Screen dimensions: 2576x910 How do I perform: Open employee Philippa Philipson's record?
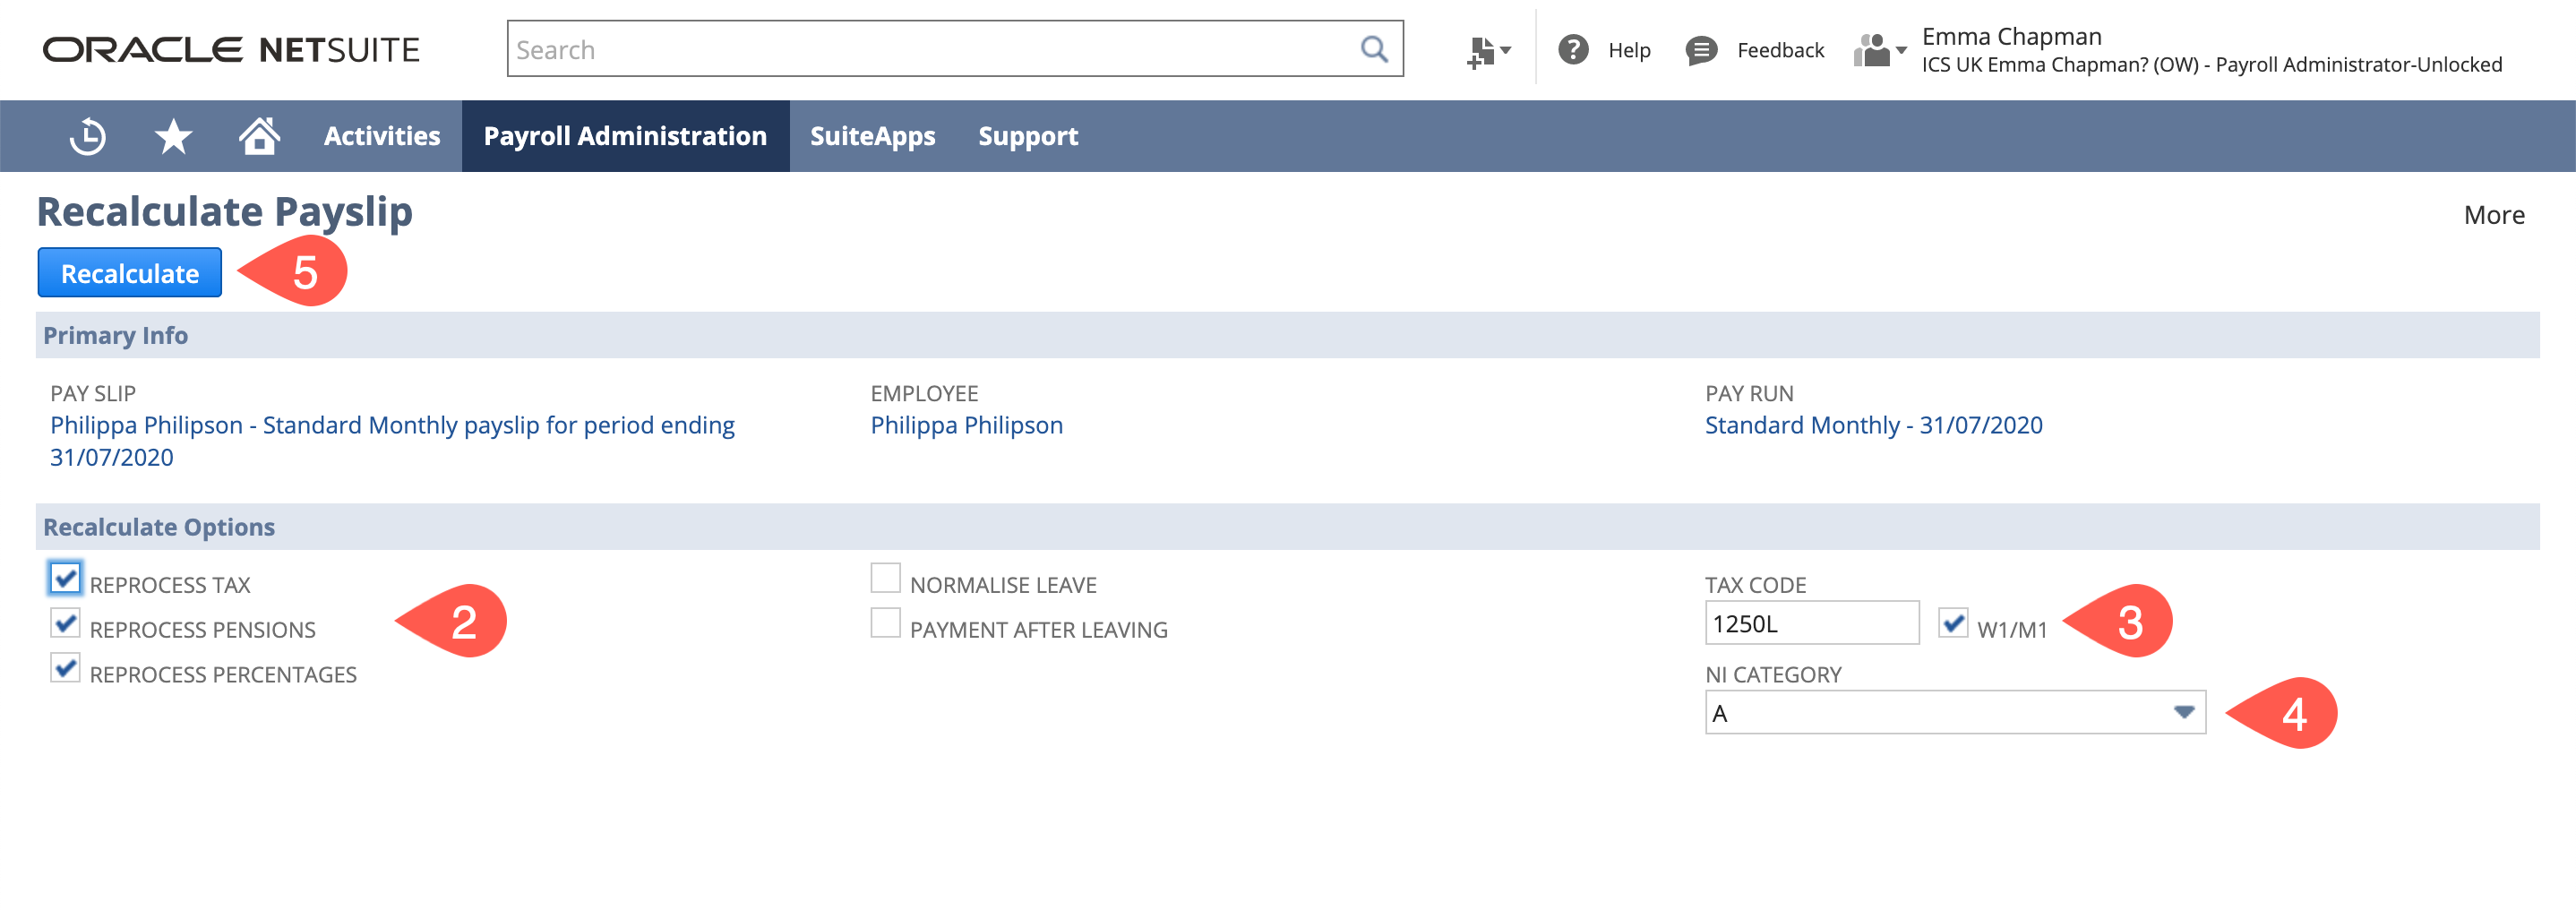click(x=966, y=424)
